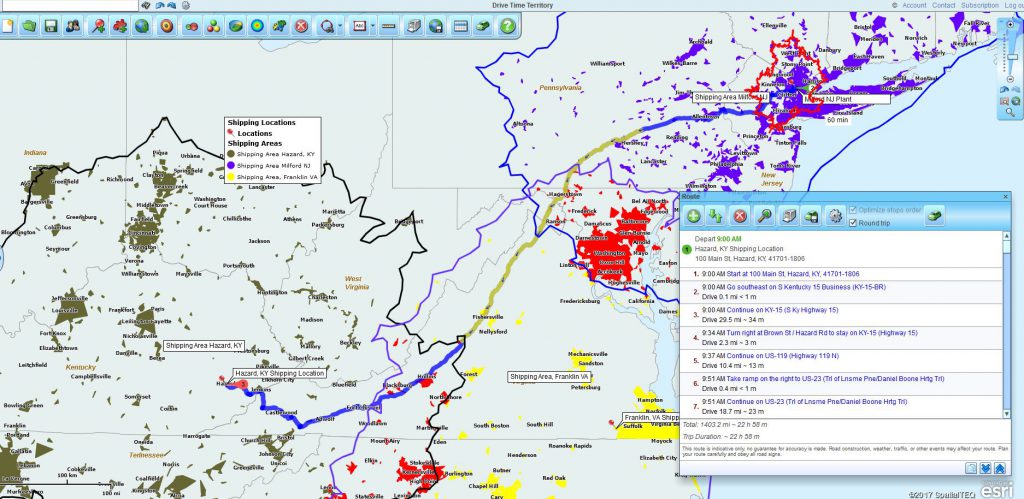Select the Abc map label tool
The width and height of the screenshot is (1024, 499).
pos(359,26)
